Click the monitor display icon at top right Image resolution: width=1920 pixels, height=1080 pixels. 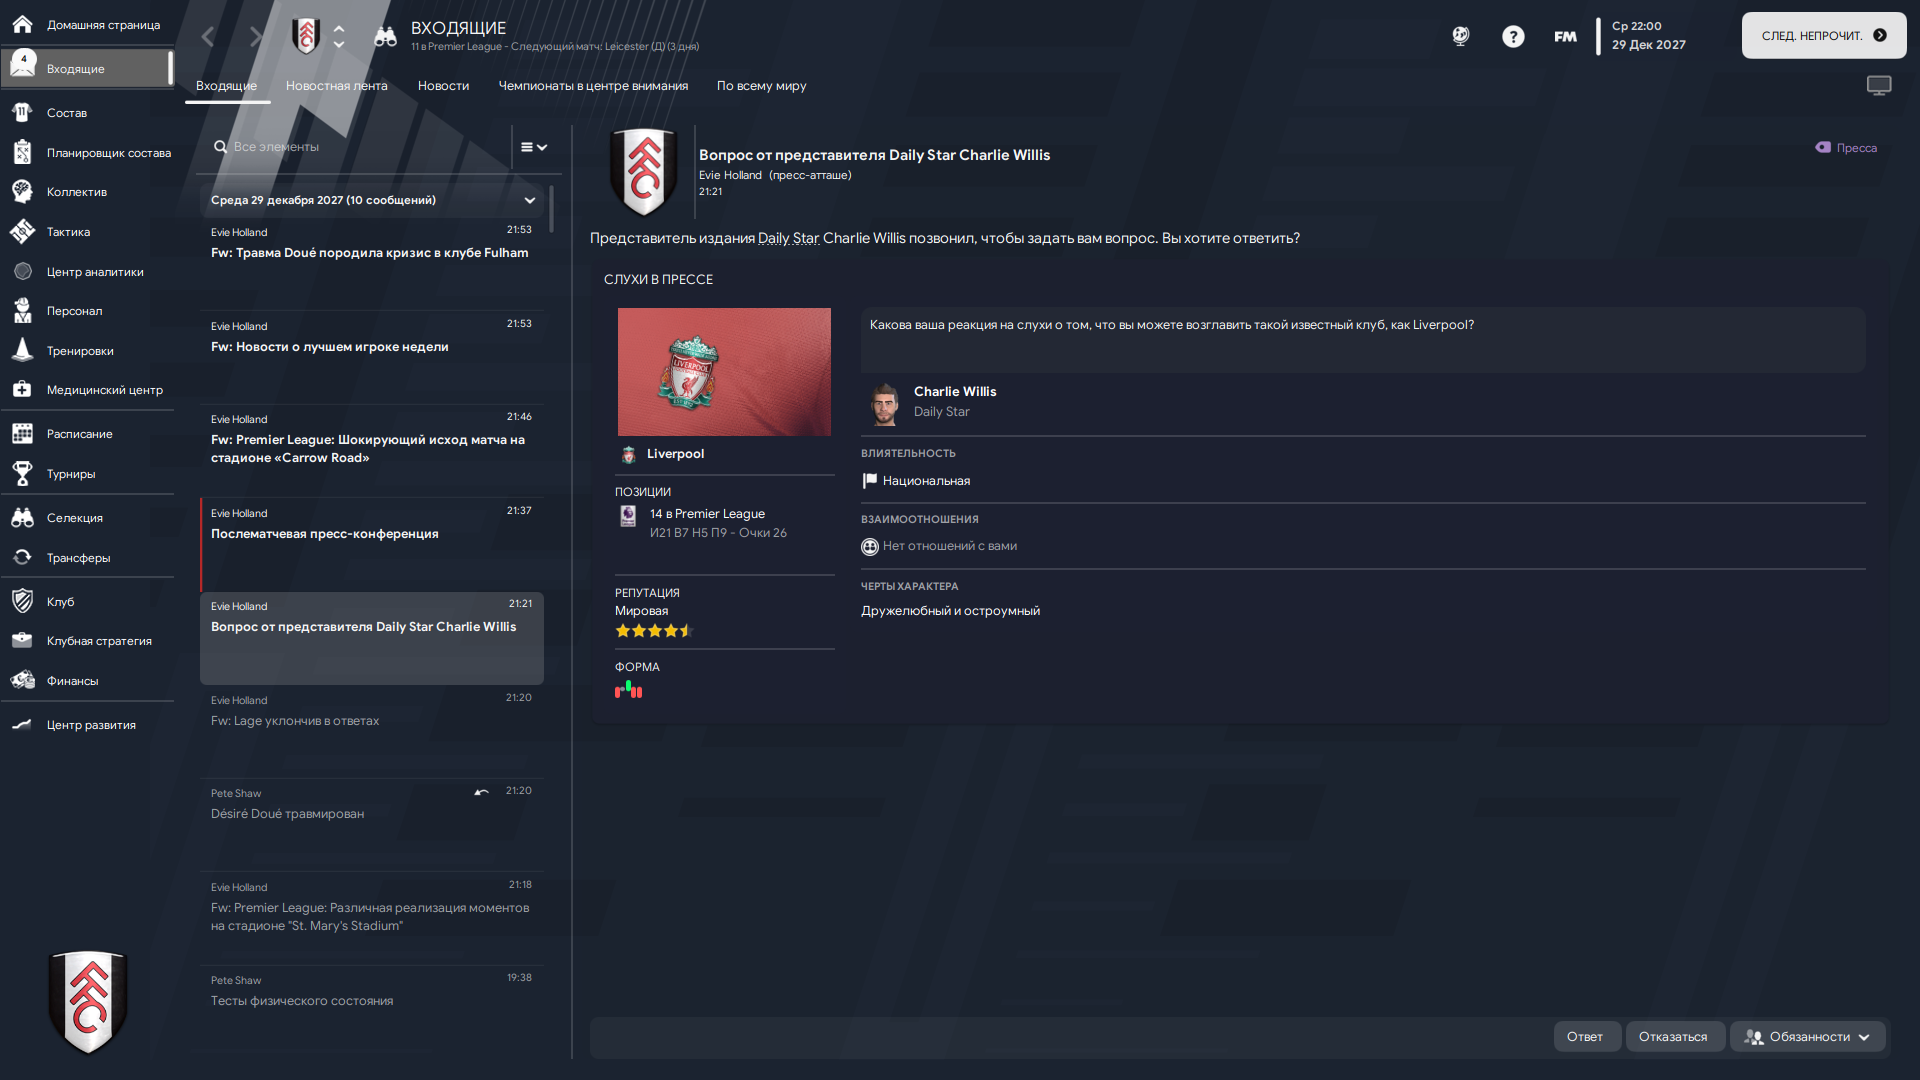click(x=1879, y=86)
